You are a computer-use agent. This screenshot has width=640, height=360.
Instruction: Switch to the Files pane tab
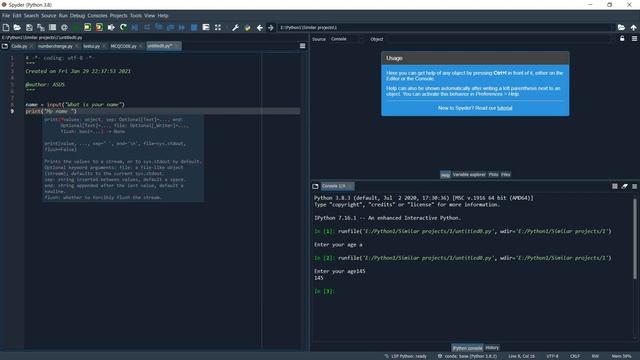click(506, 174)
